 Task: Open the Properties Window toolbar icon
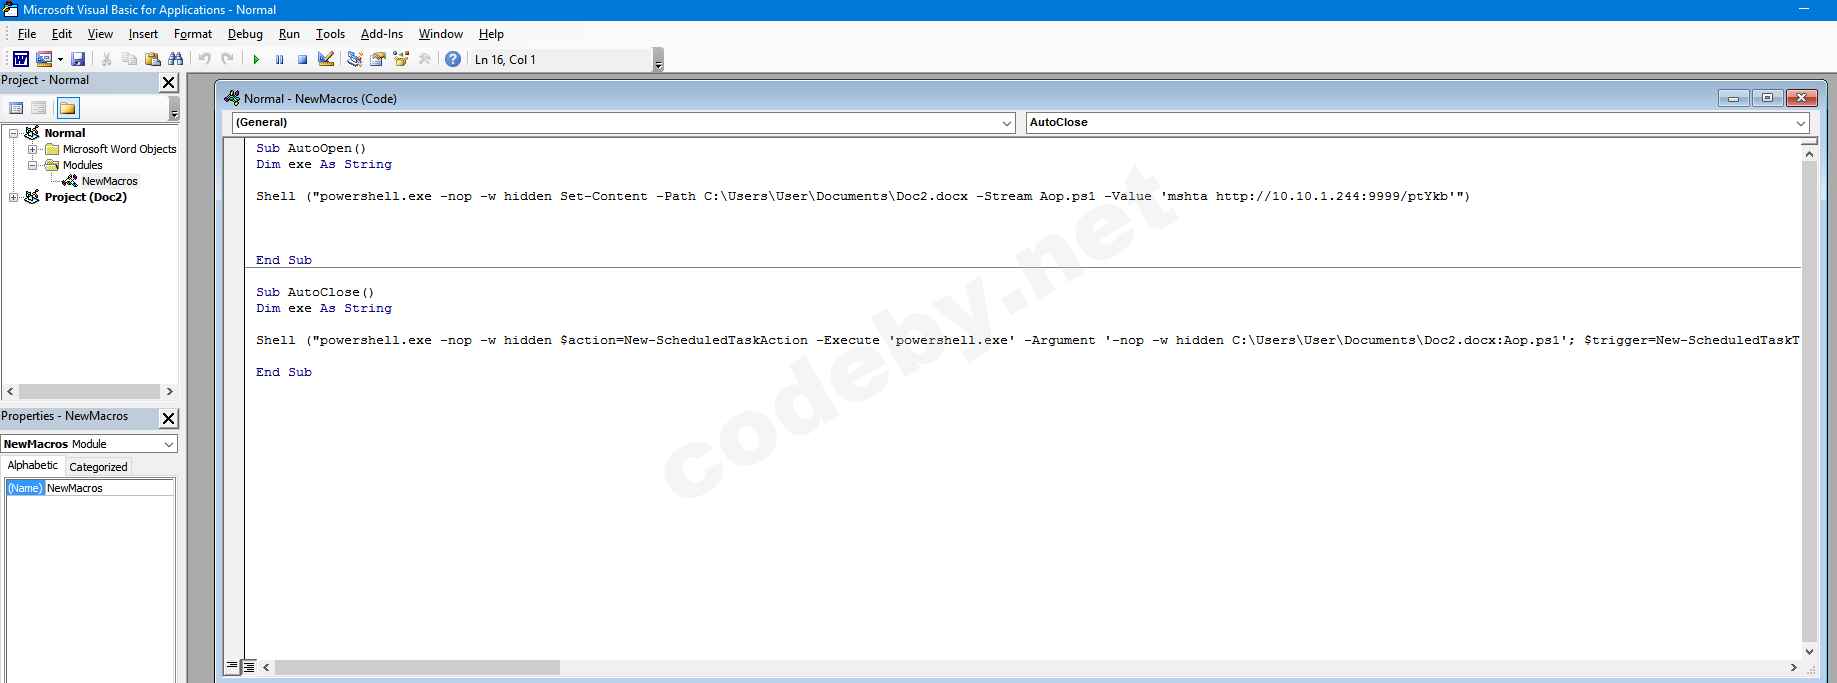tap(378, 59)
